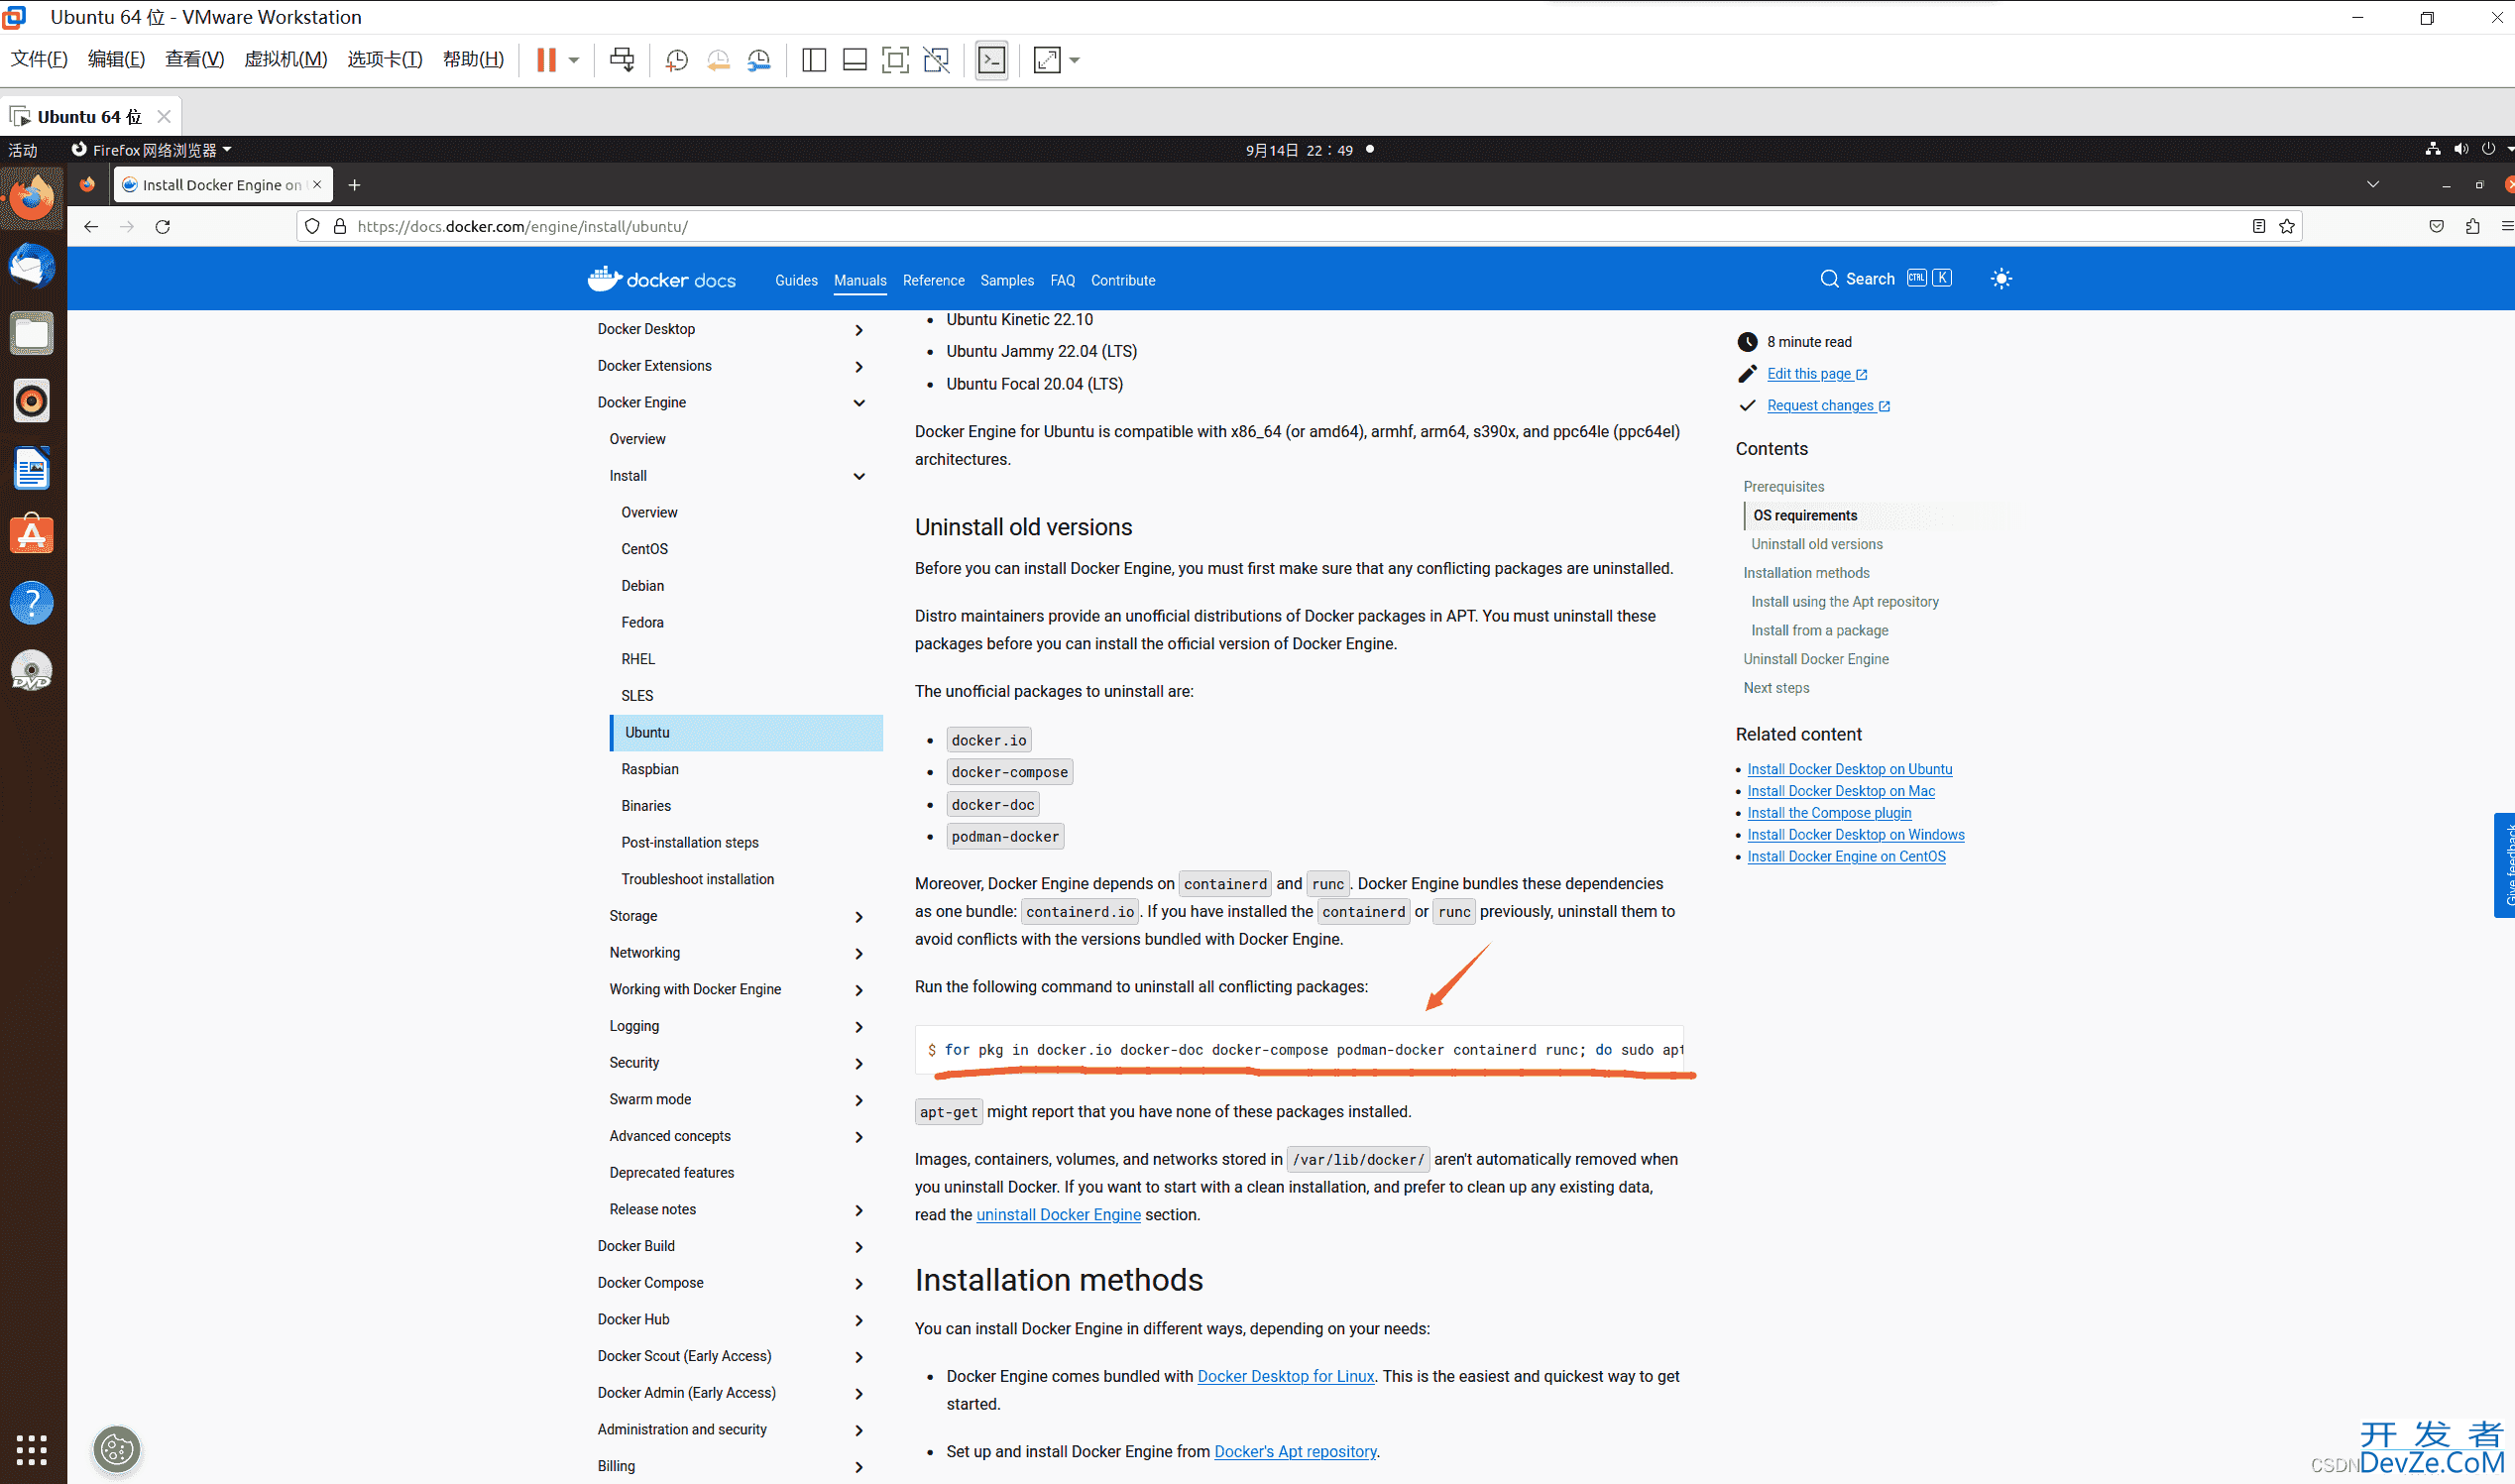
Task: Open Thunderbird mail from the dock
Action: click(32, 266)
